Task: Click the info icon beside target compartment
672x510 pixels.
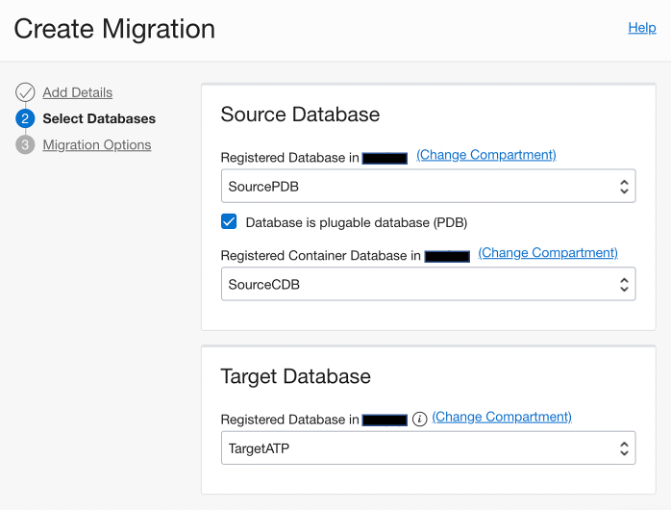Action: coord(420,419)
